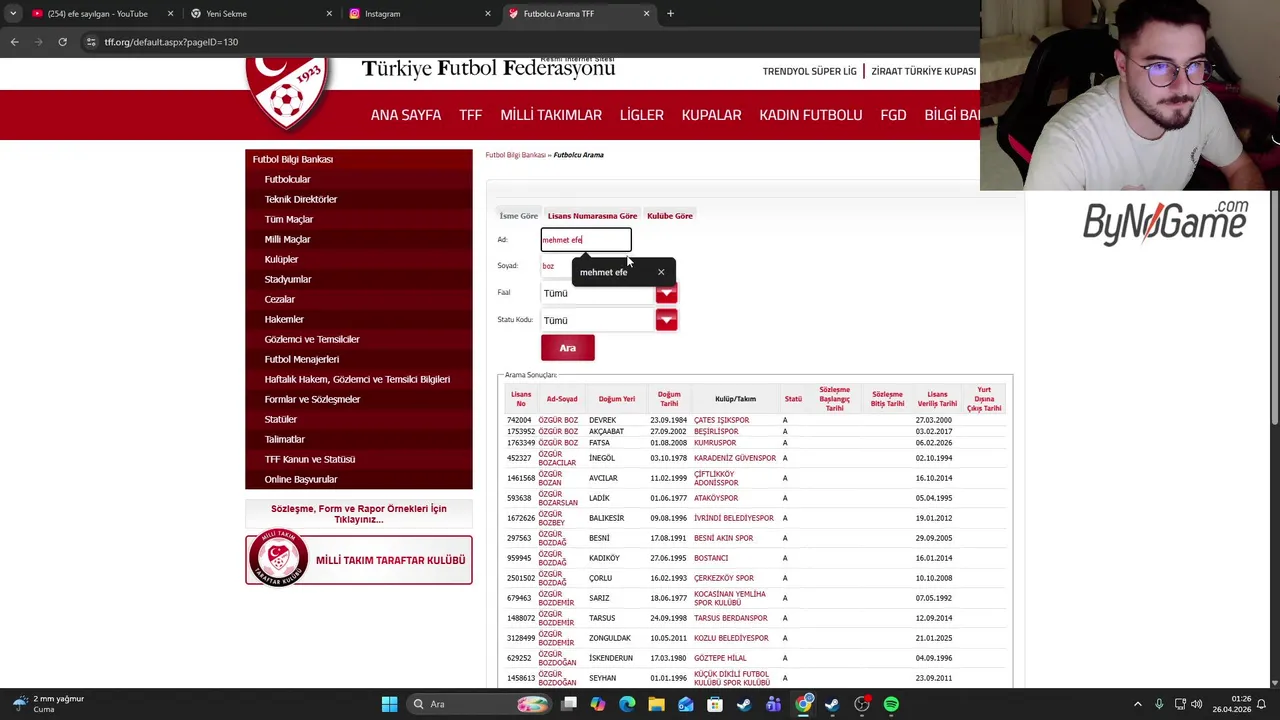Open Teknik Direktörler in sidebar
This screenshot has height=720, width=1280.
click(x=301, y=199)
